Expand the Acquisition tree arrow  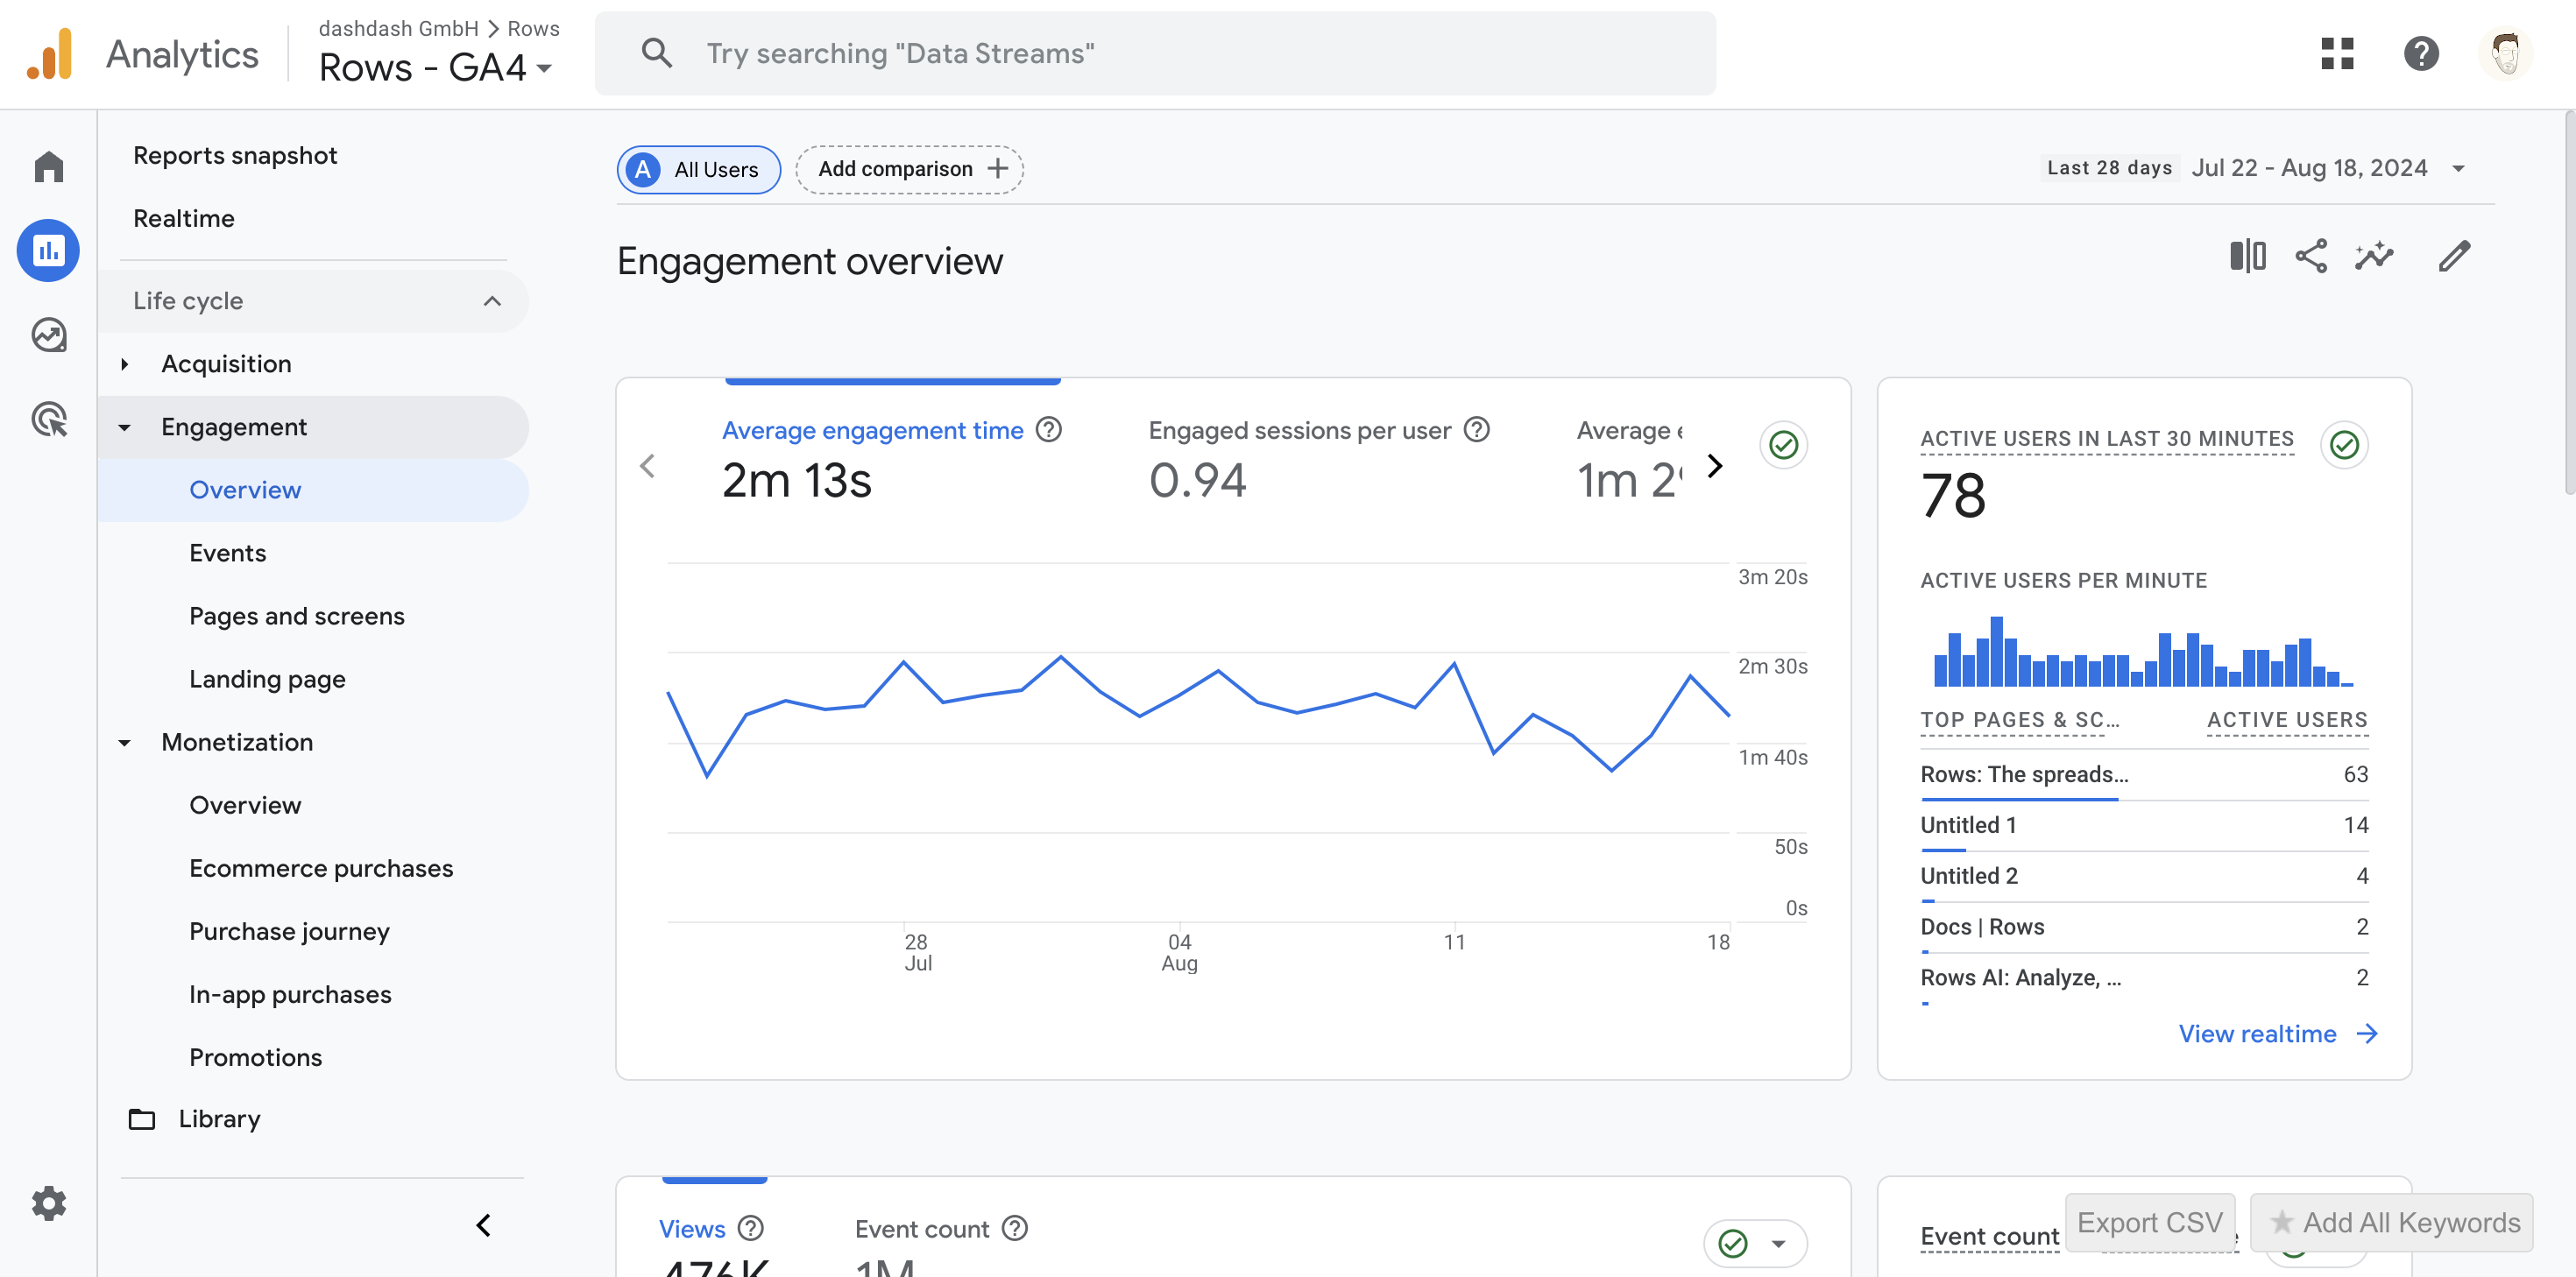point(124,364)
